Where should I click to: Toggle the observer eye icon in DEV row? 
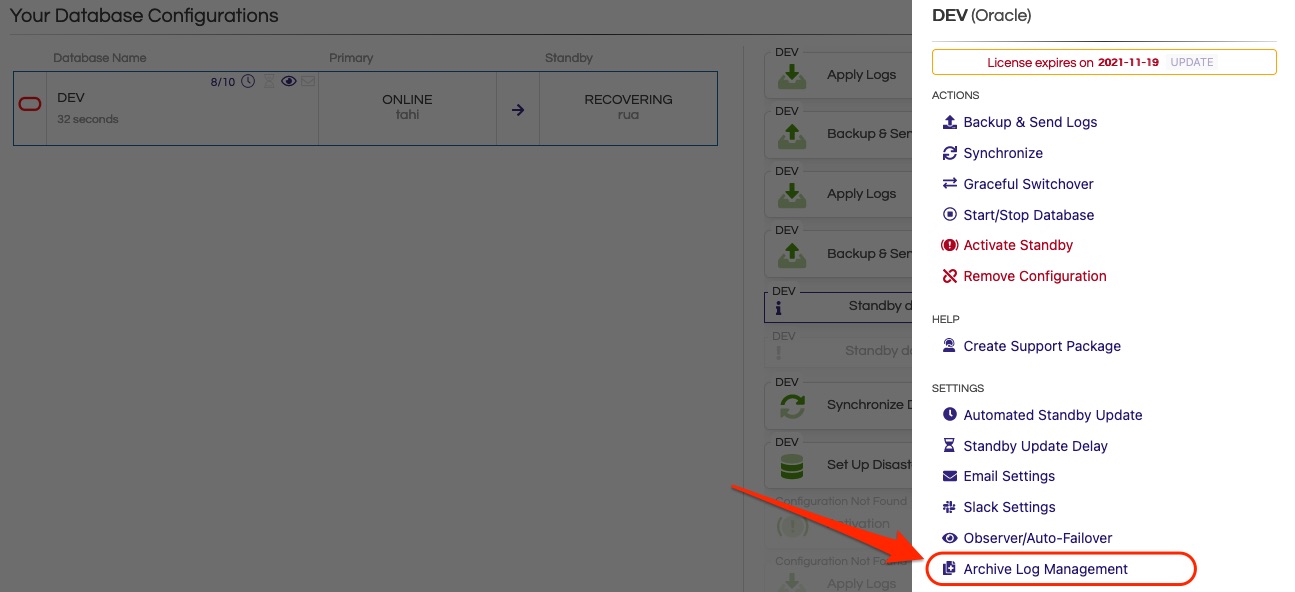pos(289,82)
